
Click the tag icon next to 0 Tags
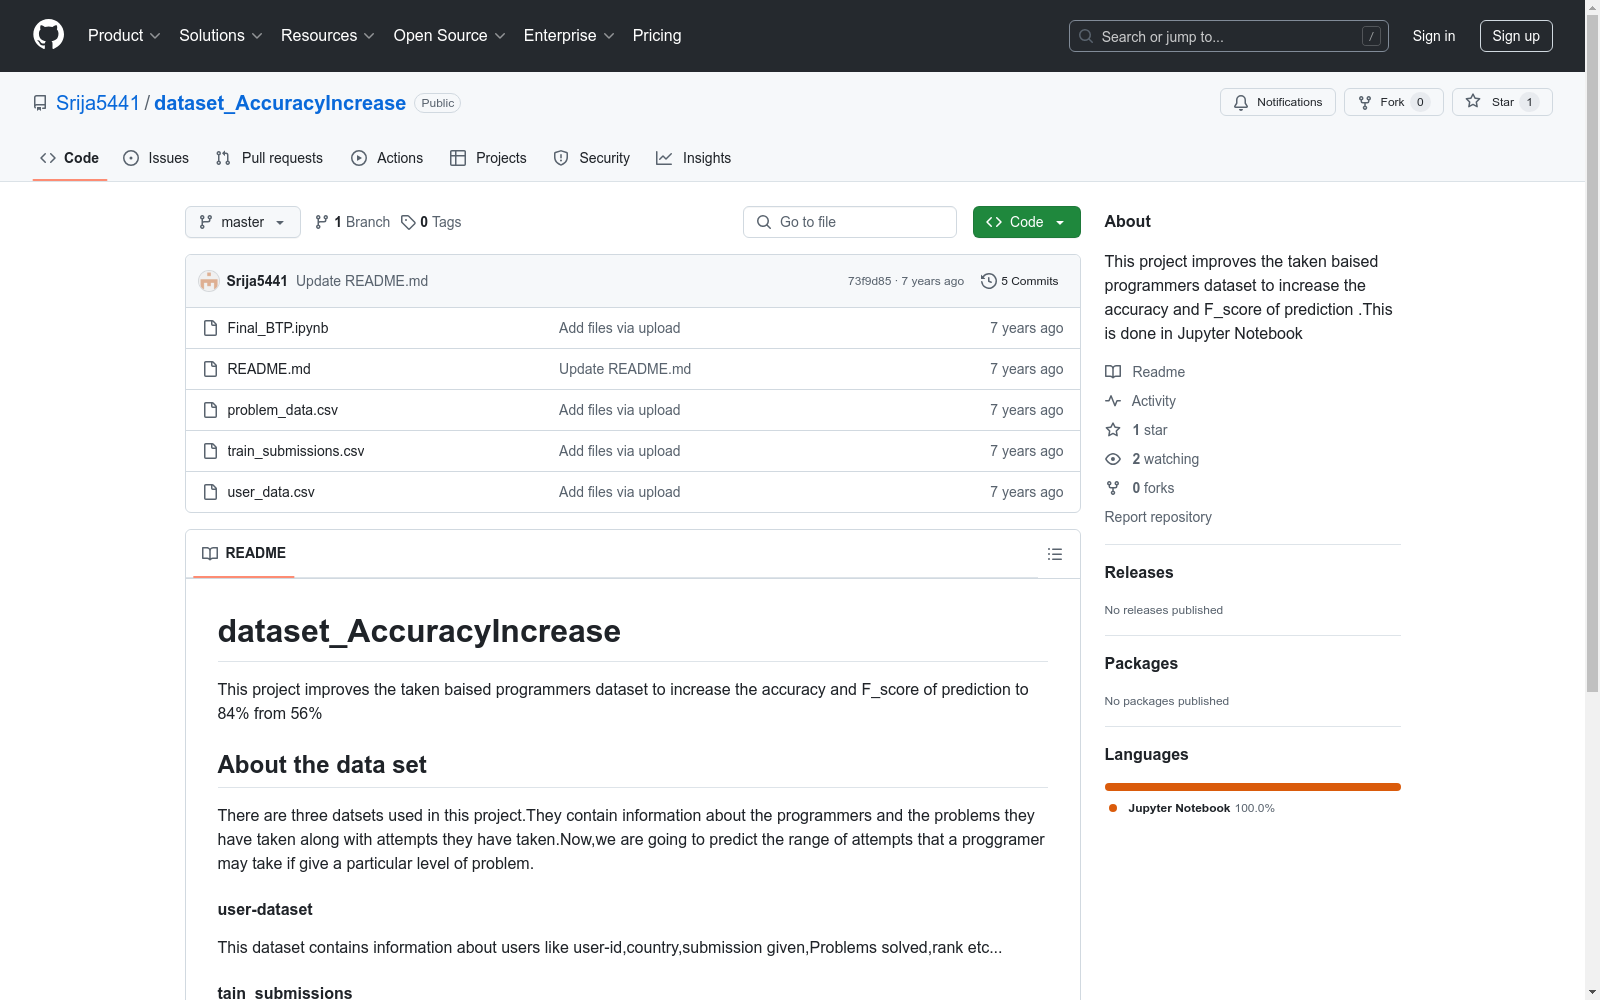(408, 222)
